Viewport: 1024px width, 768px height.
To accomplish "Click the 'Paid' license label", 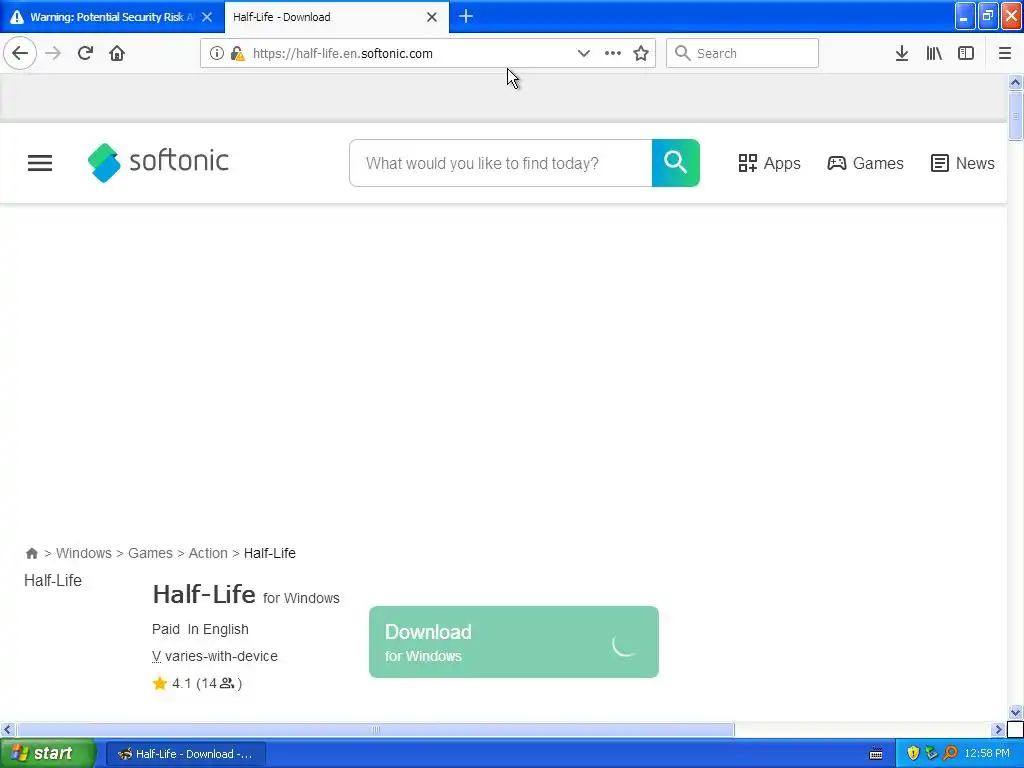I will (x=166, y=629).
